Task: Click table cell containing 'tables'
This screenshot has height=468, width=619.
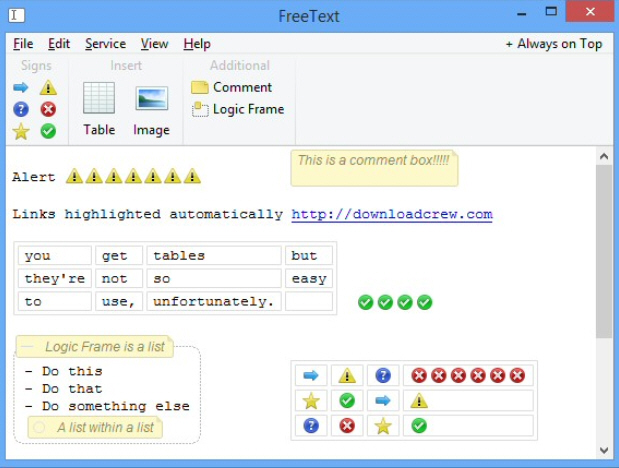Action: tap(214, 256)
